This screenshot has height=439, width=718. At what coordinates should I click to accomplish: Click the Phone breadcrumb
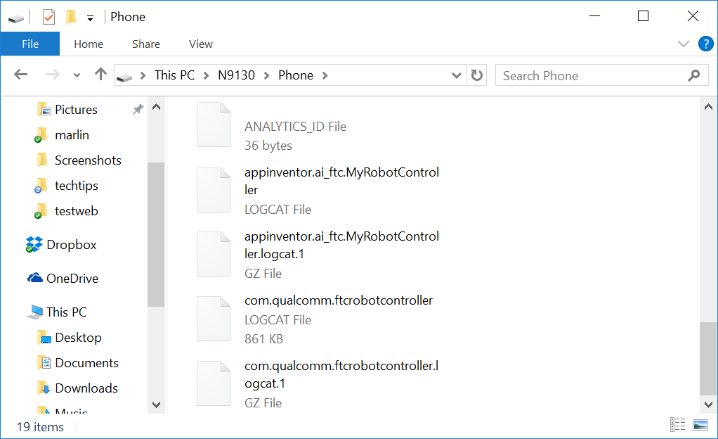pyautogui.click(x=296, y=75)
